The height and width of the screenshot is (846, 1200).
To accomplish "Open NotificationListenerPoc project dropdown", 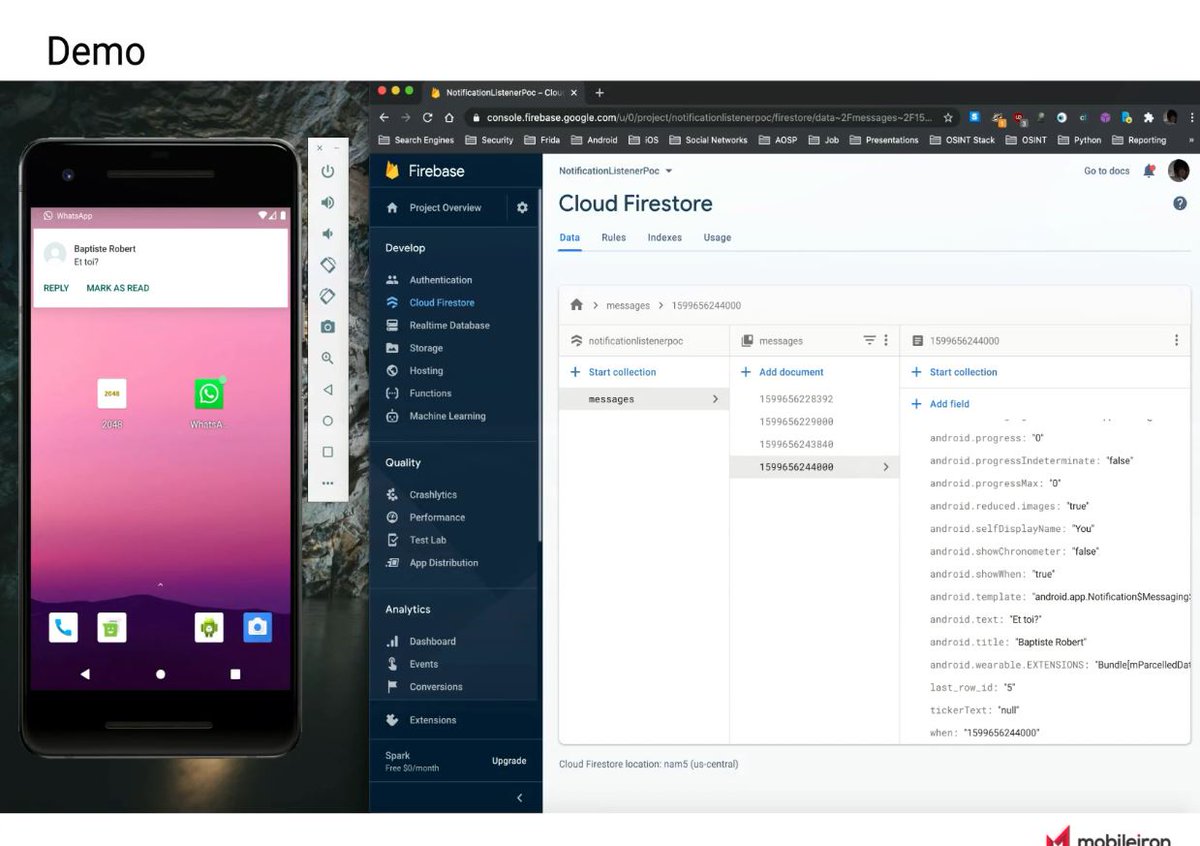I will (x=615, y=171).
